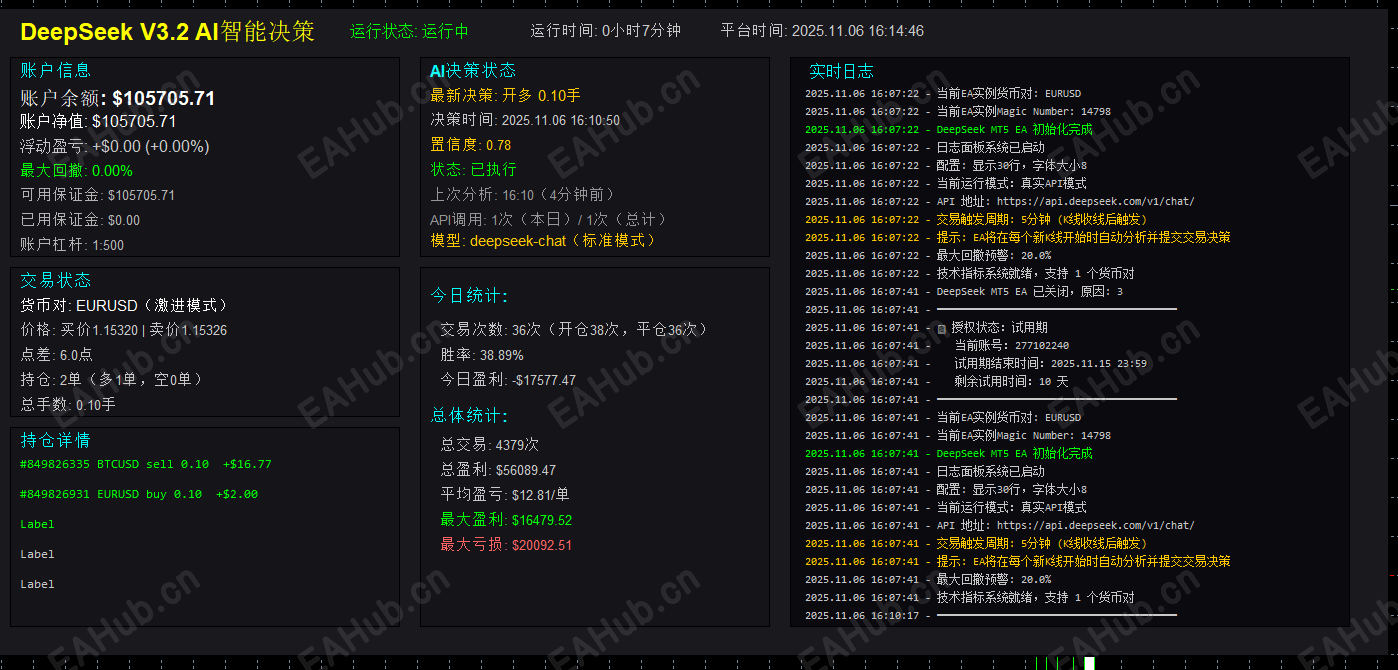The height and width of the screenshot is (670, 1398).
Task: Select the 运行状态: 运行中 status text
Action: coord(409,31)
